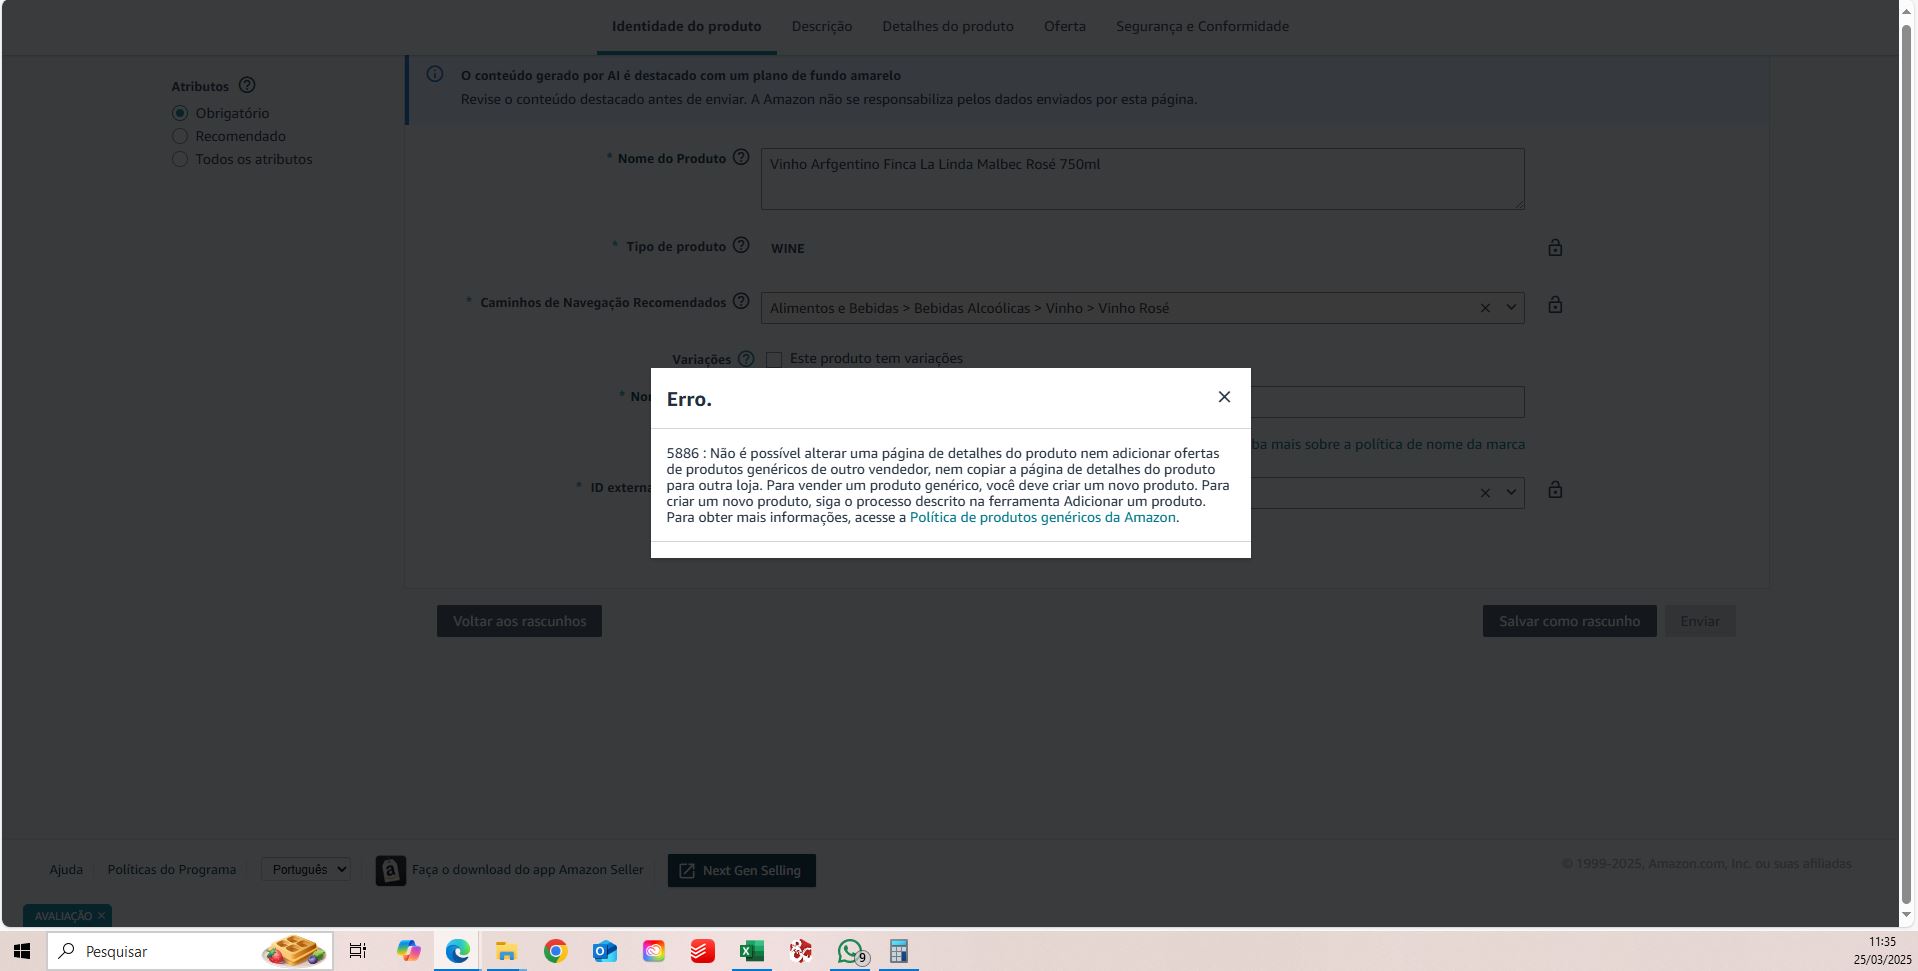The image size is (1918, 971).
Task: Open Google Chrome from taskbar
Action: coord(555,951)
